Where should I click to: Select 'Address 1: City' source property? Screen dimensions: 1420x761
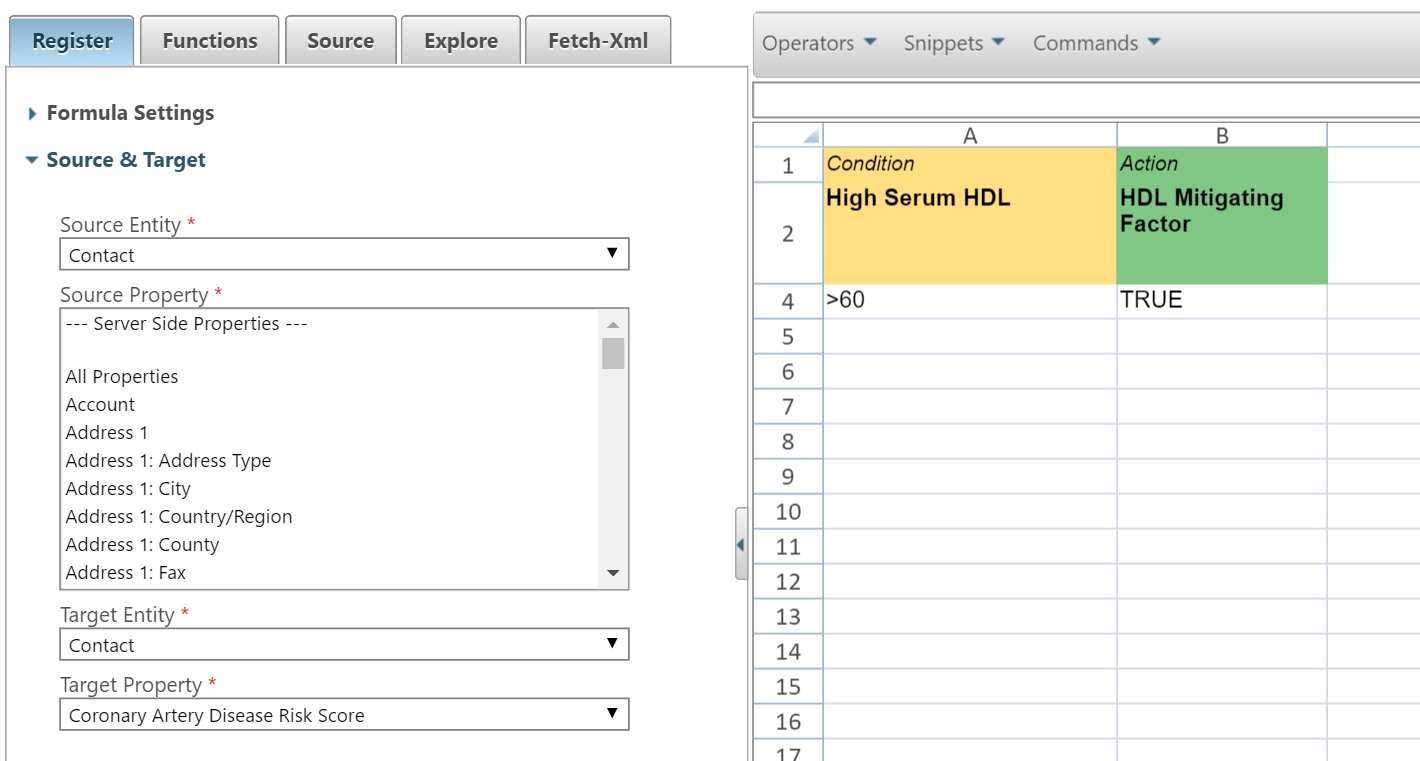(x=128, y=489)
